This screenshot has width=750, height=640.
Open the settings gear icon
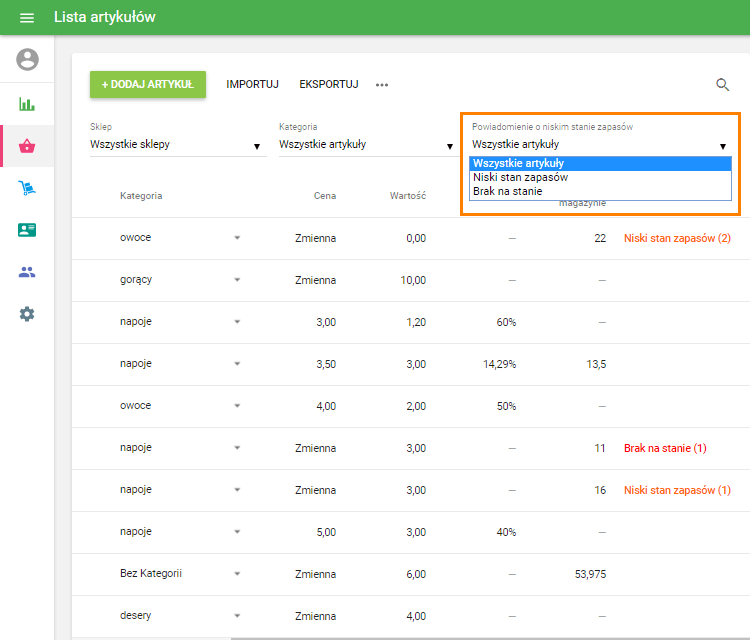pos(27,314)
